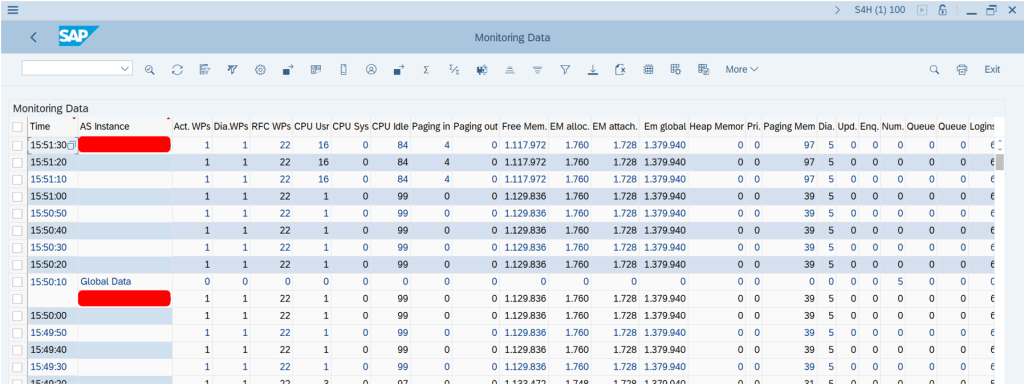This screenshot has width=1024, height=385.
Task: Click the download export icon
Action: [x=593, y=69]
